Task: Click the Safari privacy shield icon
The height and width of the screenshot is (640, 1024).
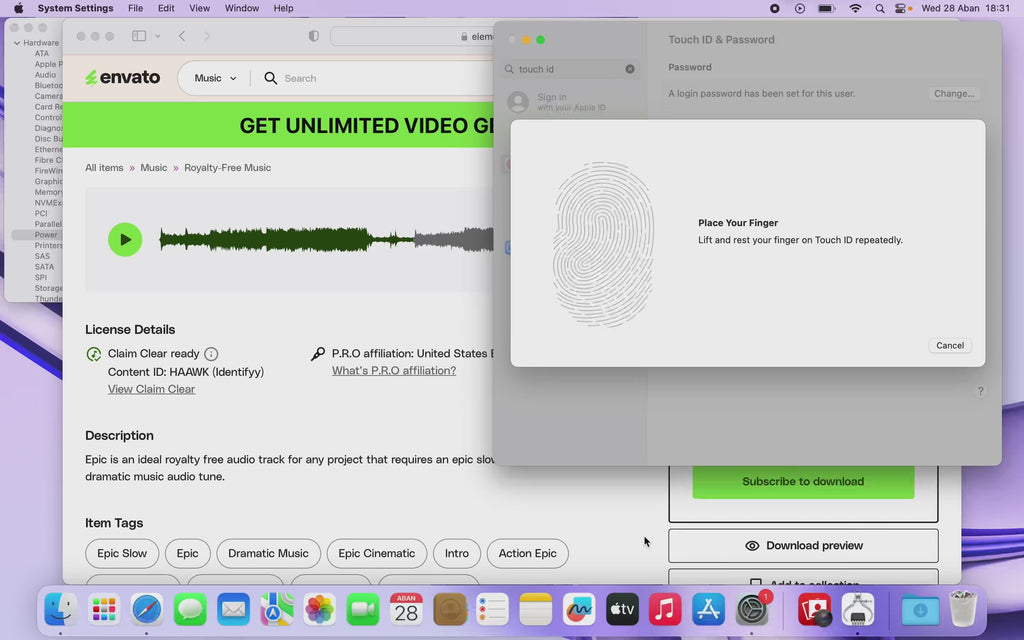Action: point(314,36)
